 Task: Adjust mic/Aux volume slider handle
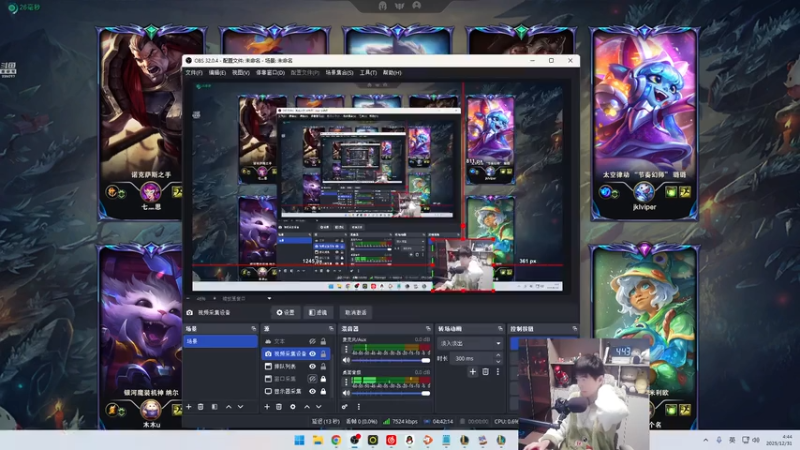(426, 360)
